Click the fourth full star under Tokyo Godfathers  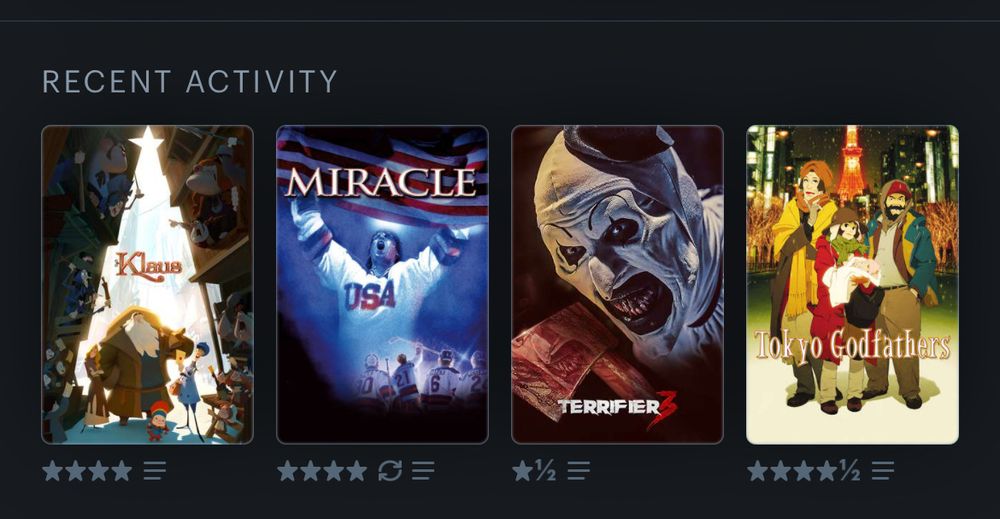(827, 471)
